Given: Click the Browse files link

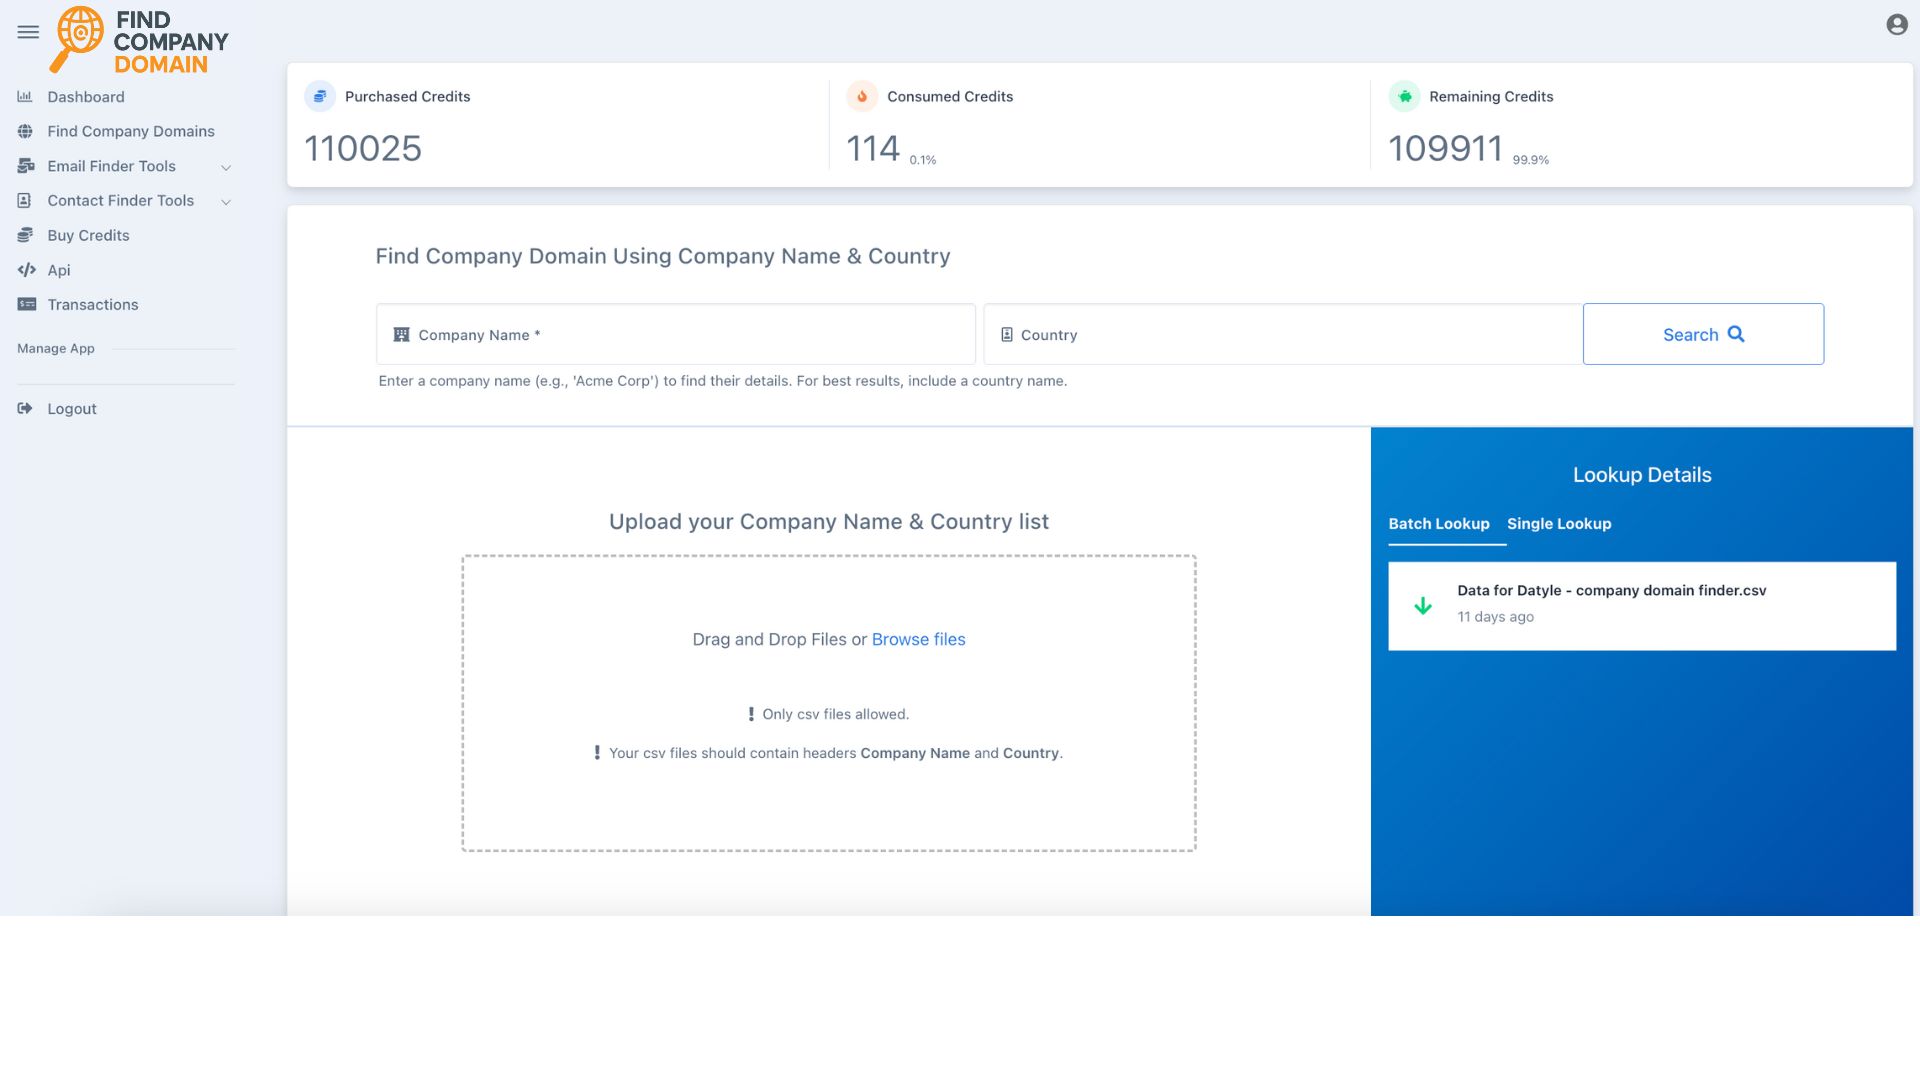Looking at the screenshot, I should coord(918,639).
